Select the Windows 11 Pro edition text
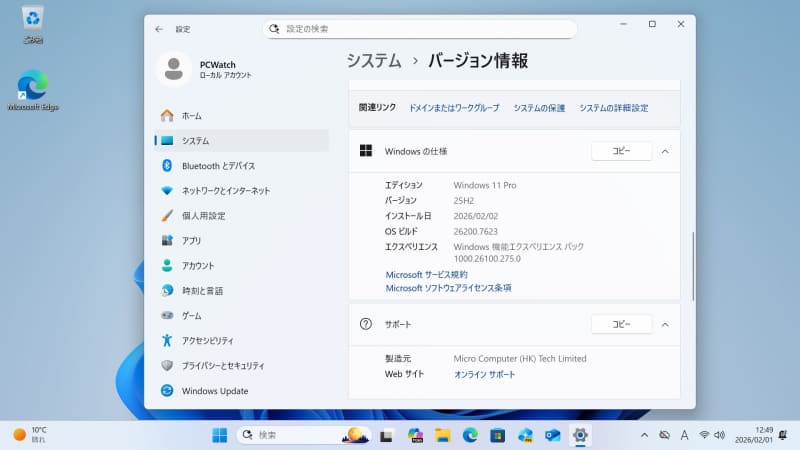 click(485, 185)
